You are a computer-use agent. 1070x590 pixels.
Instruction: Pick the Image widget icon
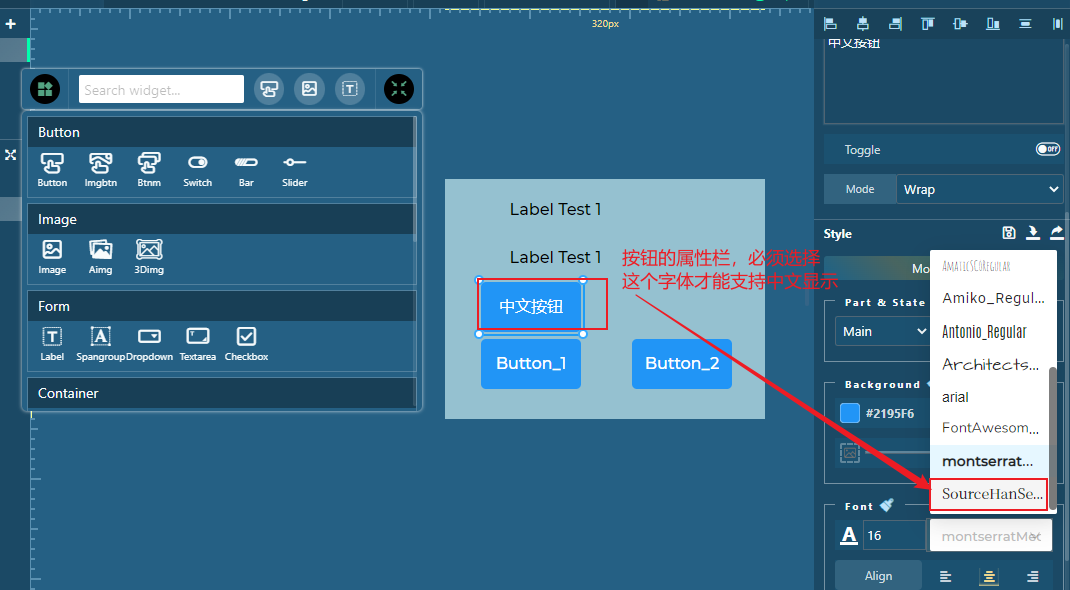52,256
